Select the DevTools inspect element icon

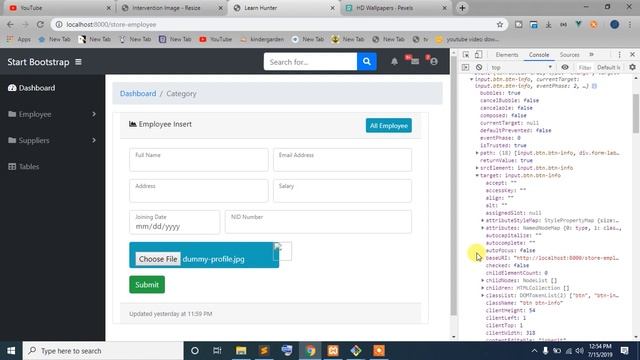tap(466, 54)
